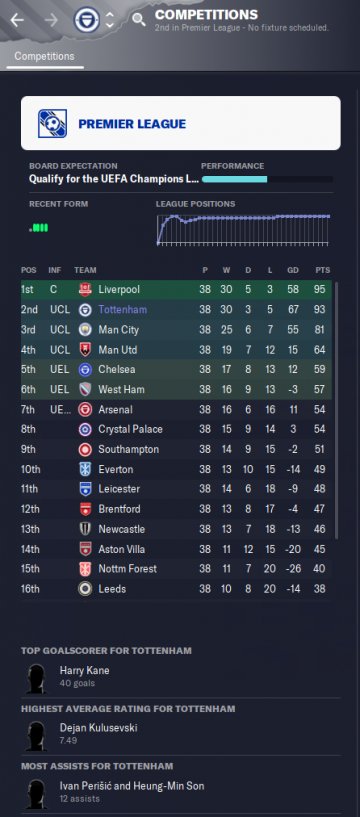Click the Newcastle club crest

tap(85, 529)
